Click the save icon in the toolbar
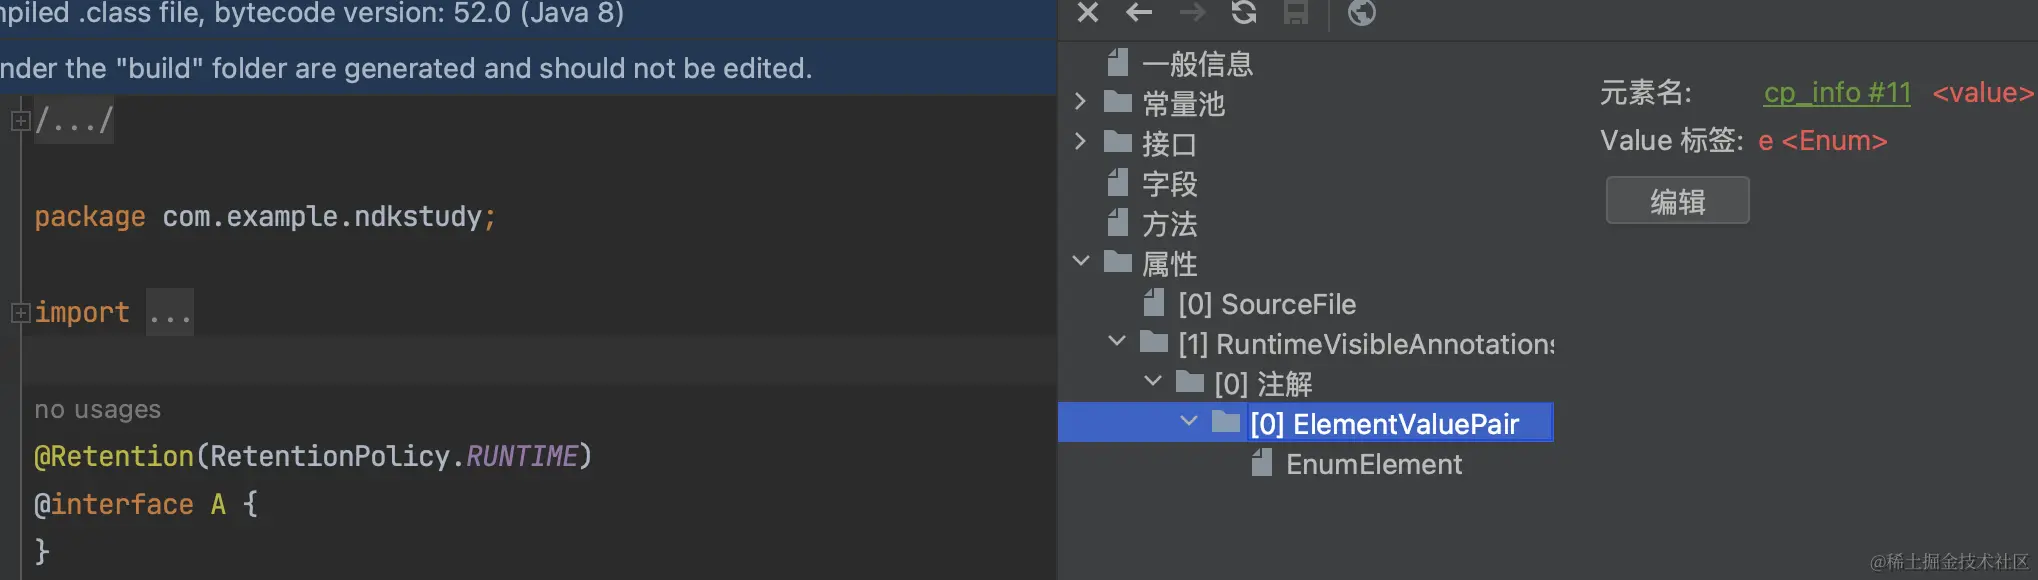This screenshot has width=2038, height=580. pyautogui.click(x=1296, y=14)
